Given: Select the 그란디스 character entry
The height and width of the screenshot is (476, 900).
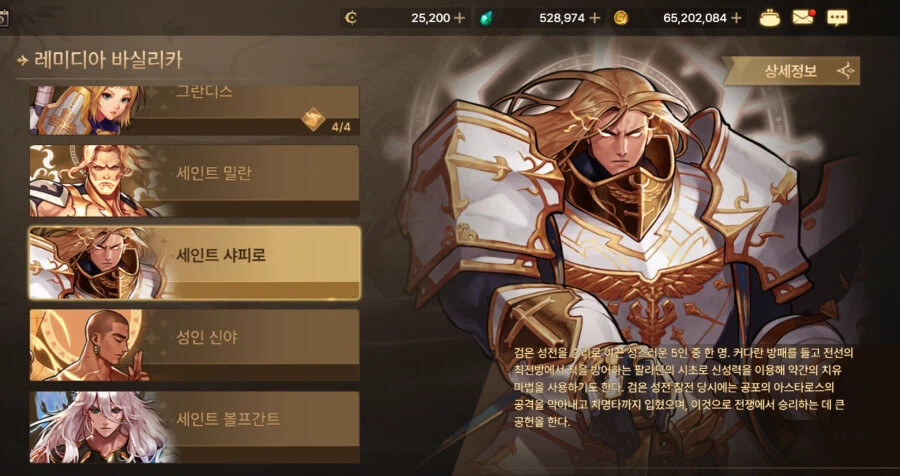Looking at the screenshot, I should [x=195, y=111].
